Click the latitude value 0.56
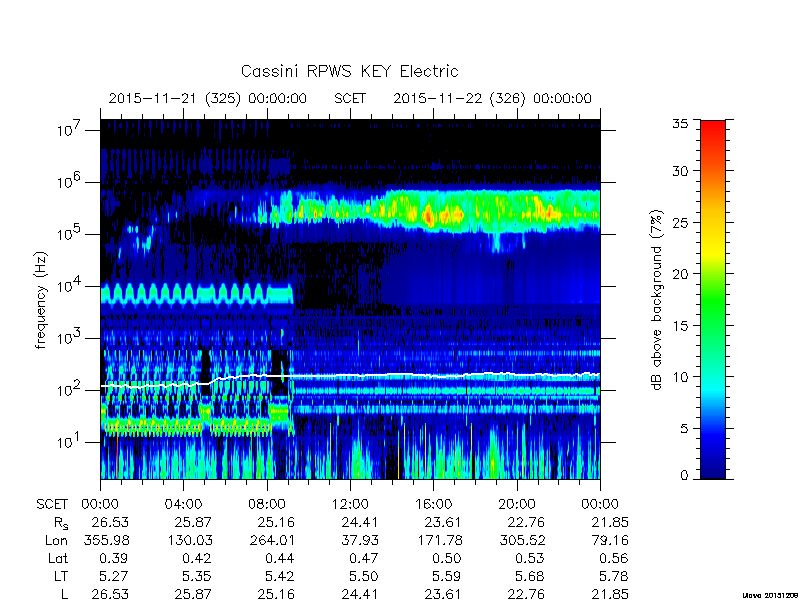 613,558
